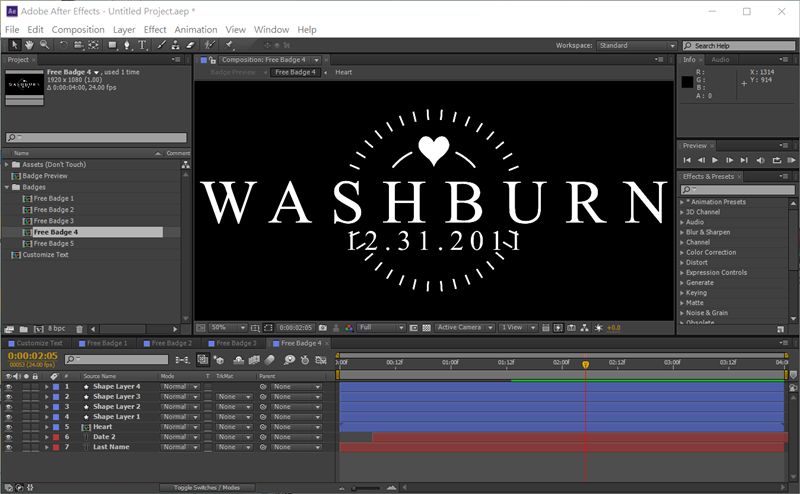Select the Eraser tool

189,45
